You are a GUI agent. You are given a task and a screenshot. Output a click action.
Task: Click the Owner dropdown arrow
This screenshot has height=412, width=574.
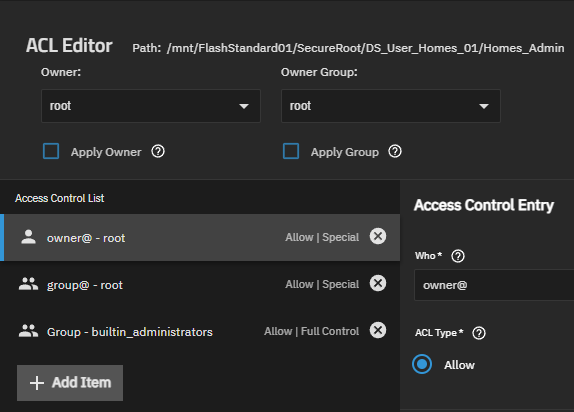coord(244,106)
